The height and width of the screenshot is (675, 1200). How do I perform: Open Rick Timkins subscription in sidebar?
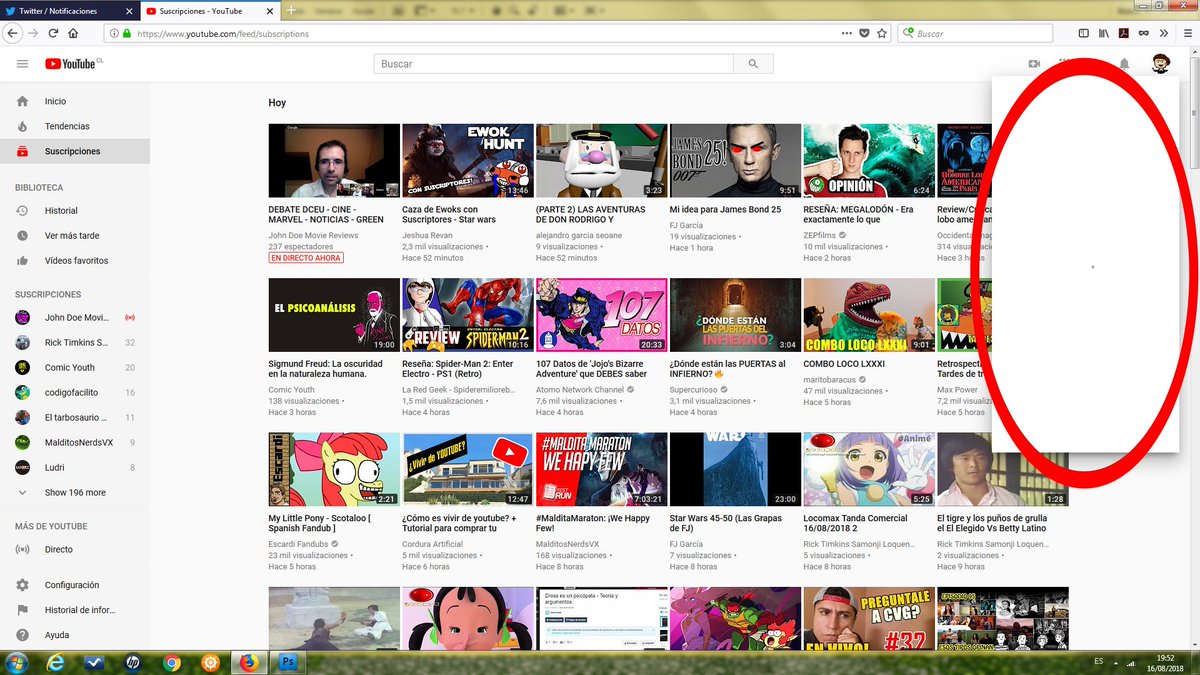click(x=75, y=343)
